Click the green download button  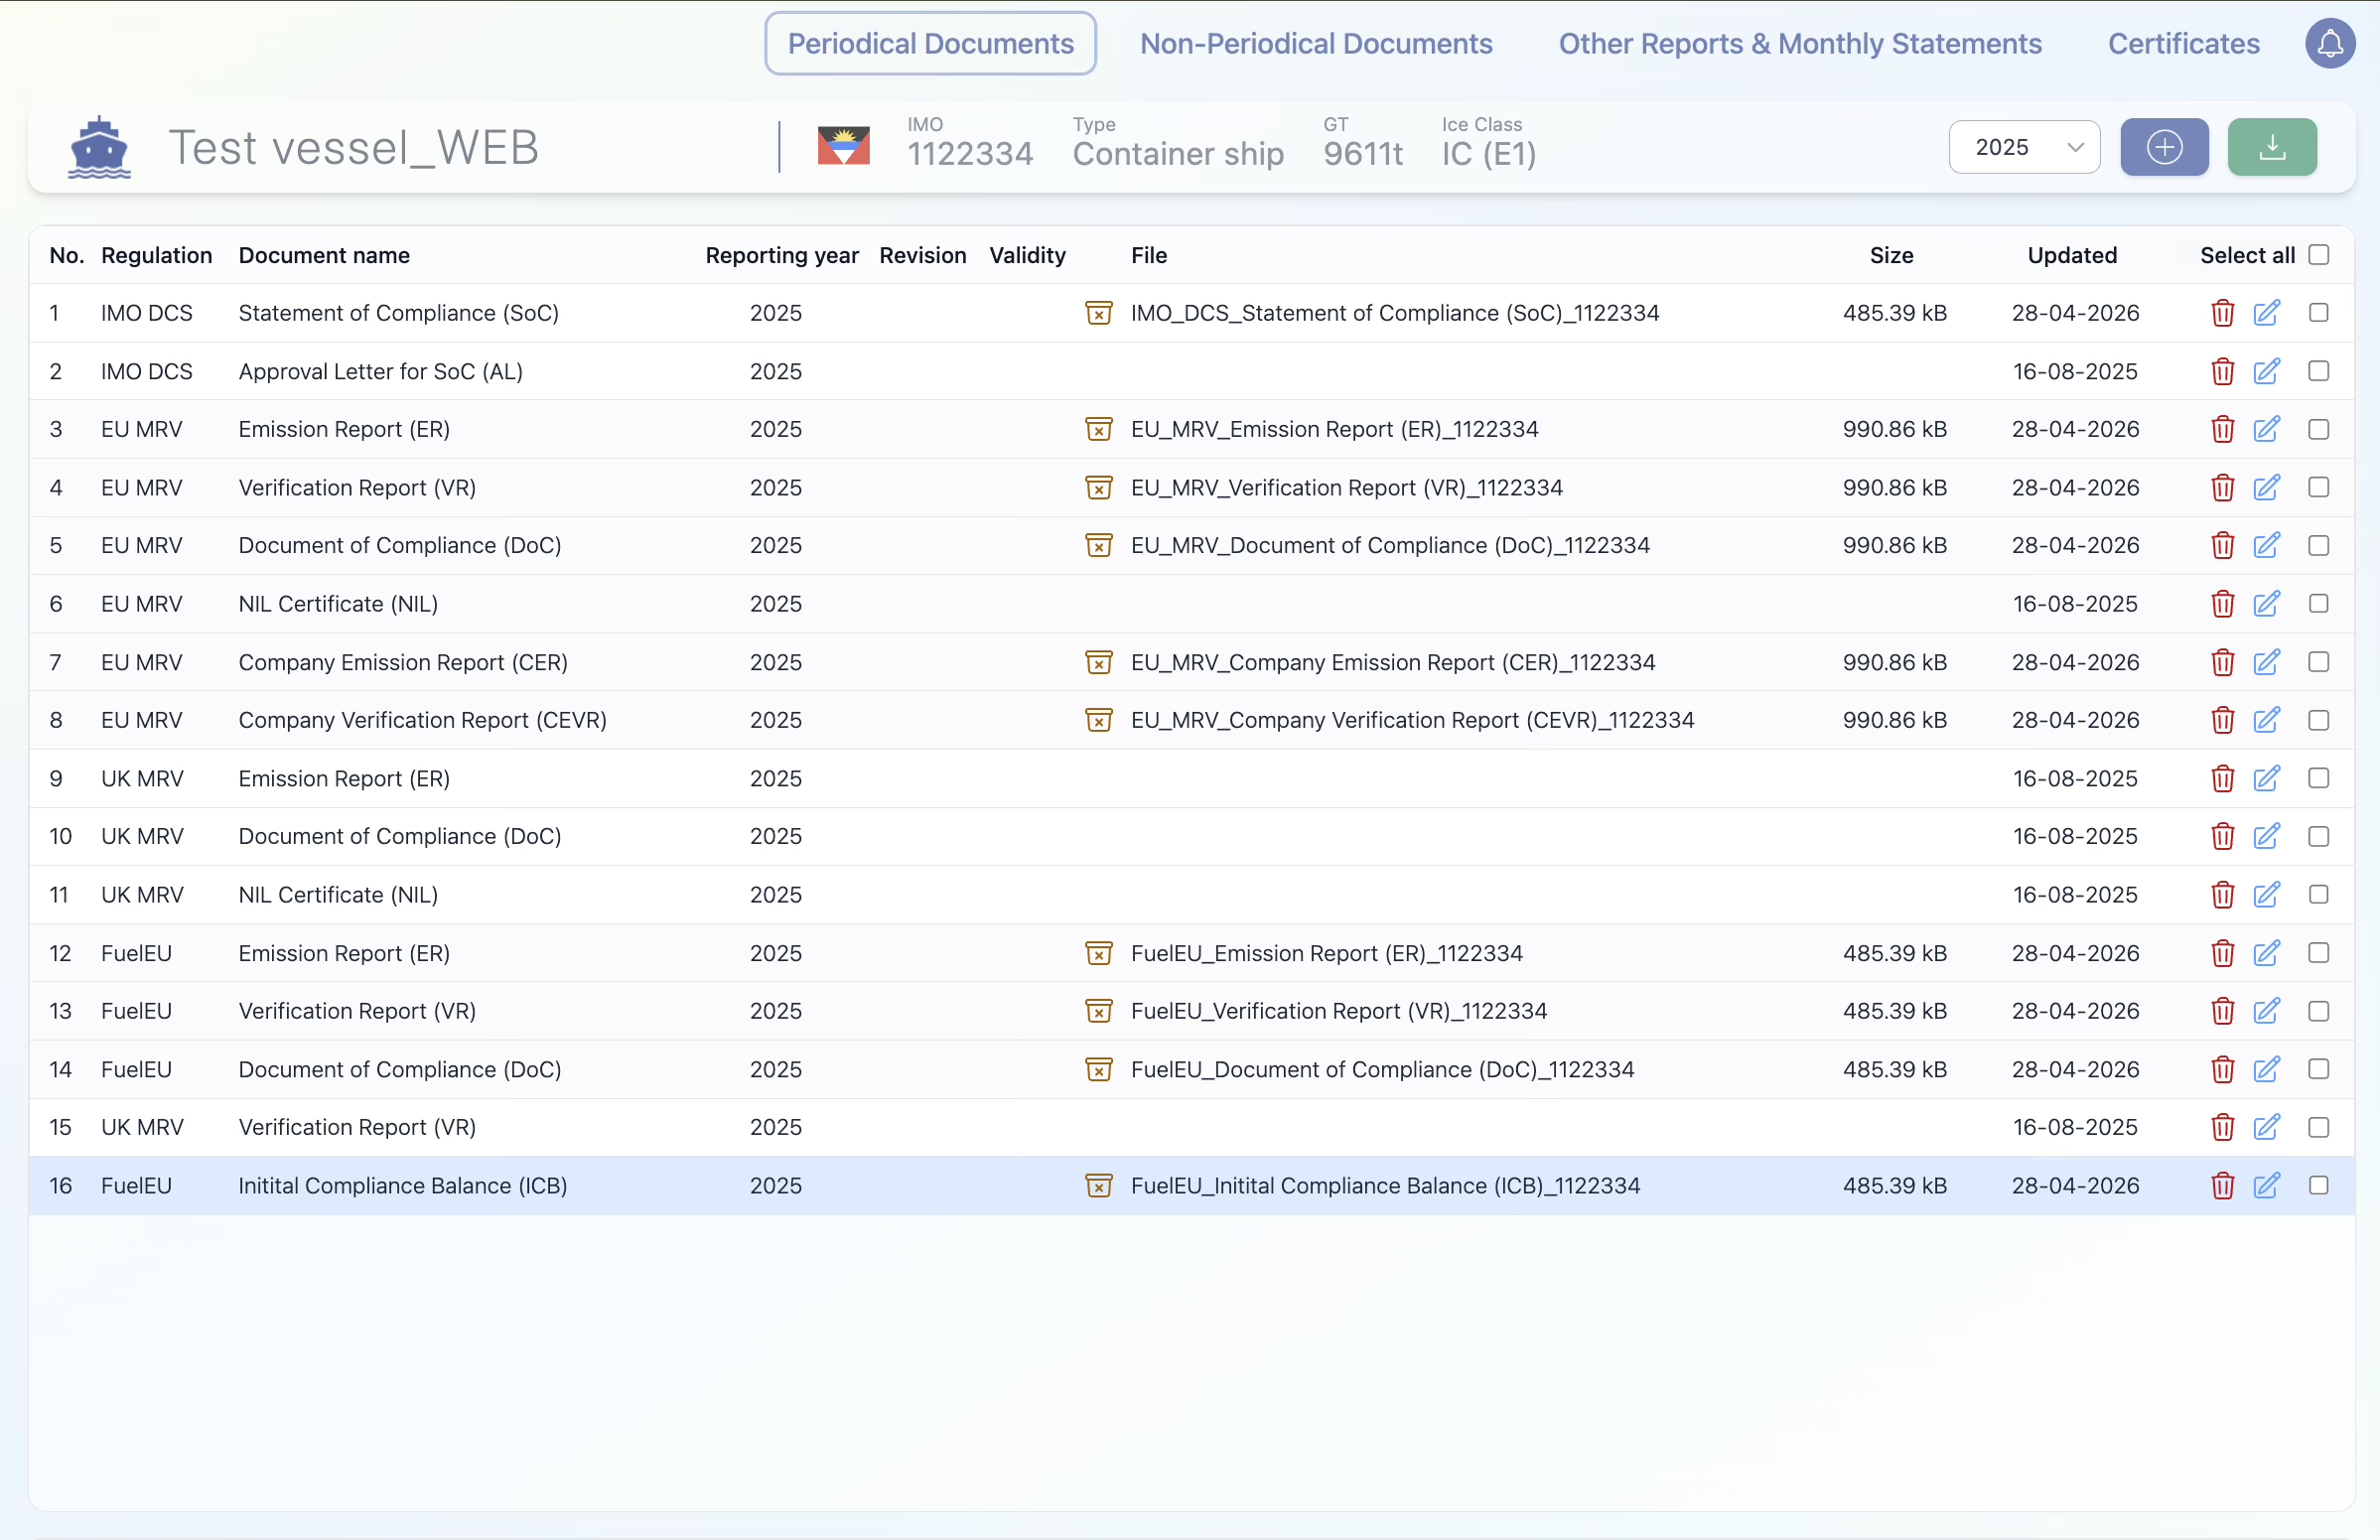click(2272, 147)
